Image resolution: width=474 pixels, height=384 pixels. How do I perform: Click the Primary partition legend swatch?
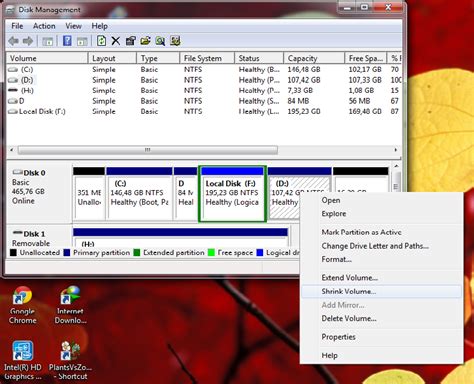coord(67,253)
